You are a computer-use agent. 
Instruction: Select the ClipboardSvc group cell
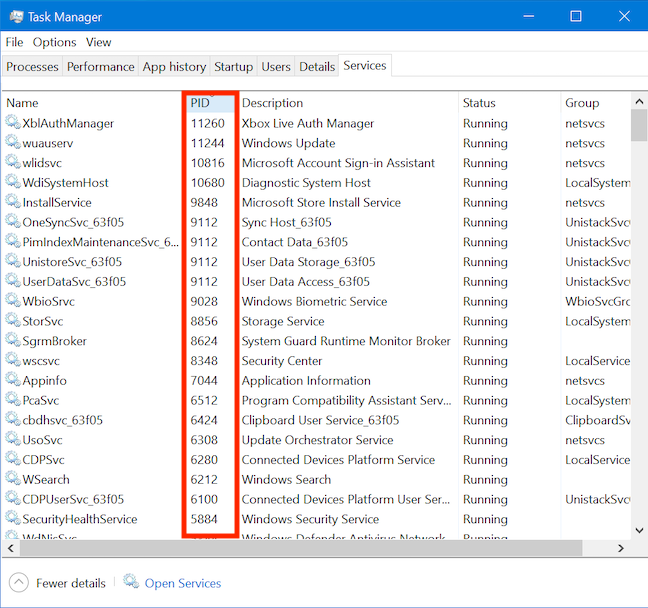click(x=598, y=420)
